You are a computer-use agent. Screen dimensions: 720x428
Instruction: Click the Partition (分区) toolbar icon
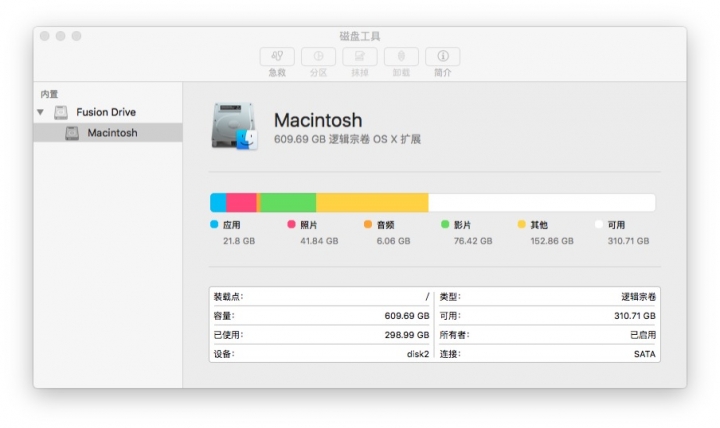tap(318, 56)
